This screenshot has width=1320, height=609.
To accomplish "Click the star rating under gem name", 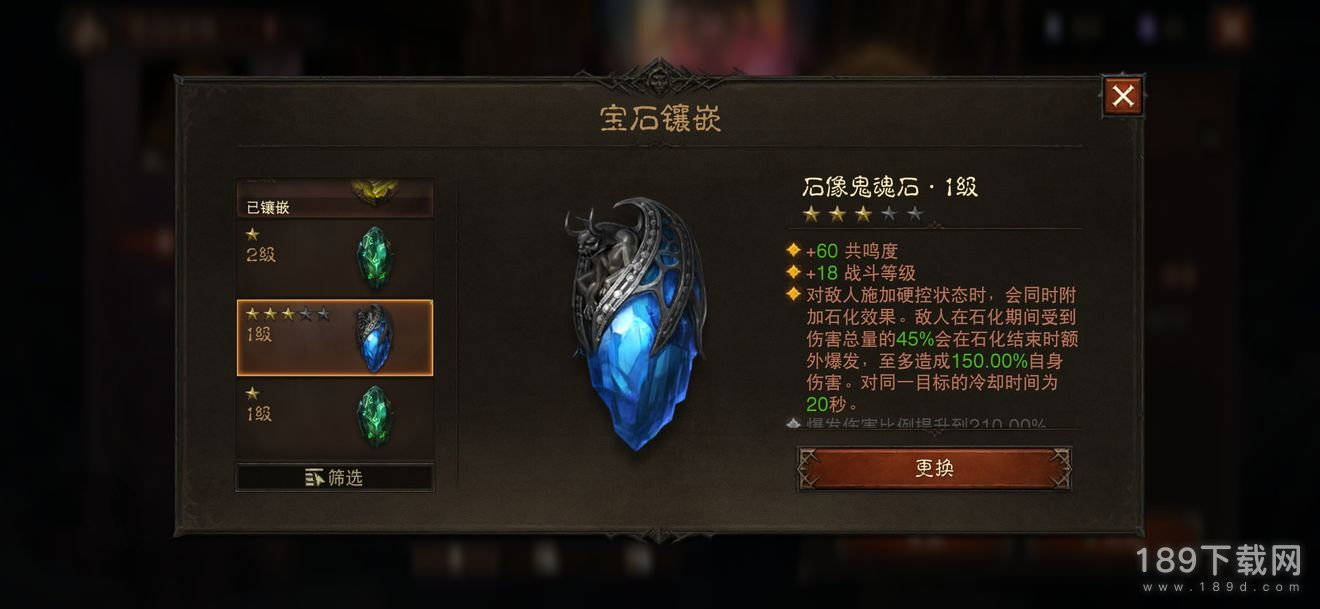I will [862, 214].
